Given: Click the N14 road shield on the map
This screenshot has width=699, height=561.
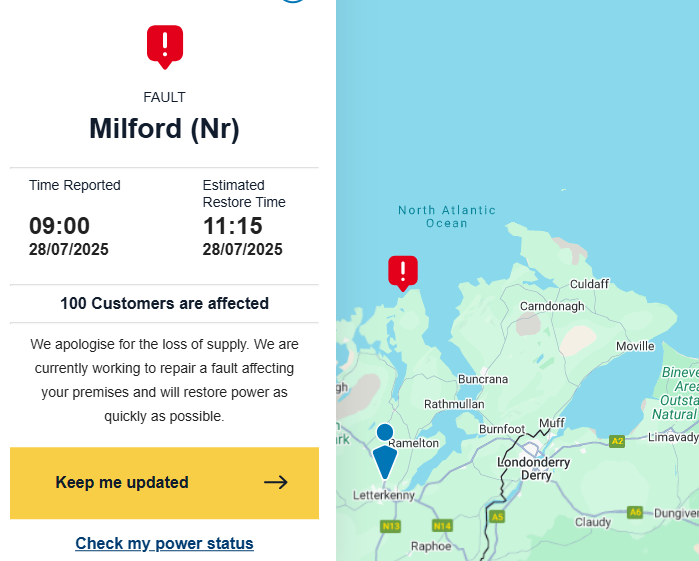Looking at the screenshot, I should pos(442,525).
